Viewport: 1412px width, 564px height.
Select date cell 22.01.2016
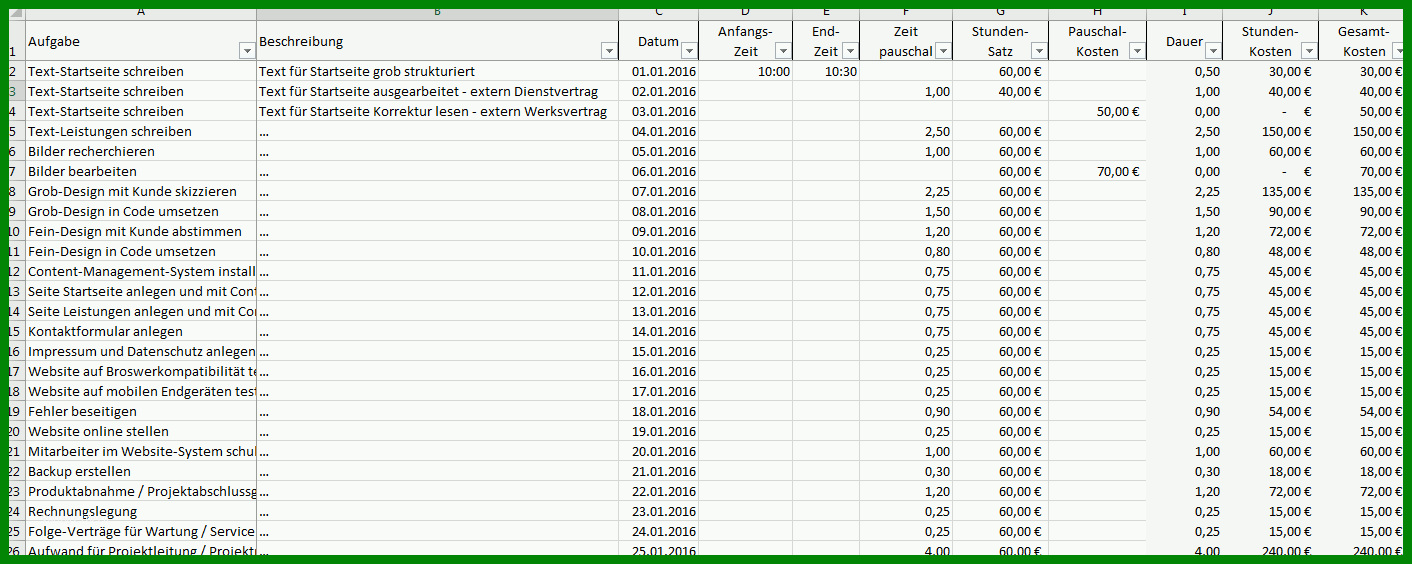[658, 491]
